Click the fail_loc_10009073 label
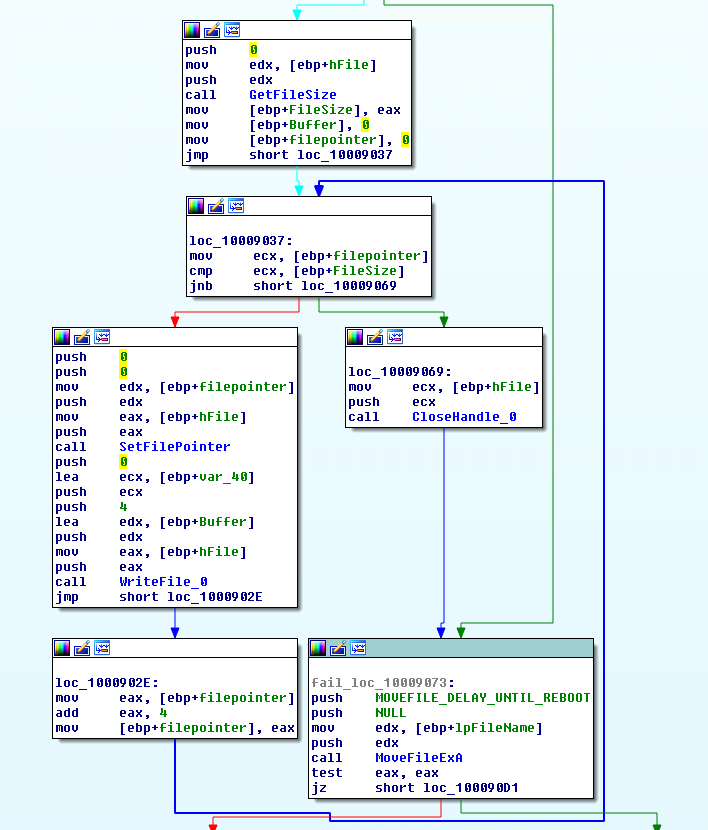708x830 pixels. click(379, 682)
